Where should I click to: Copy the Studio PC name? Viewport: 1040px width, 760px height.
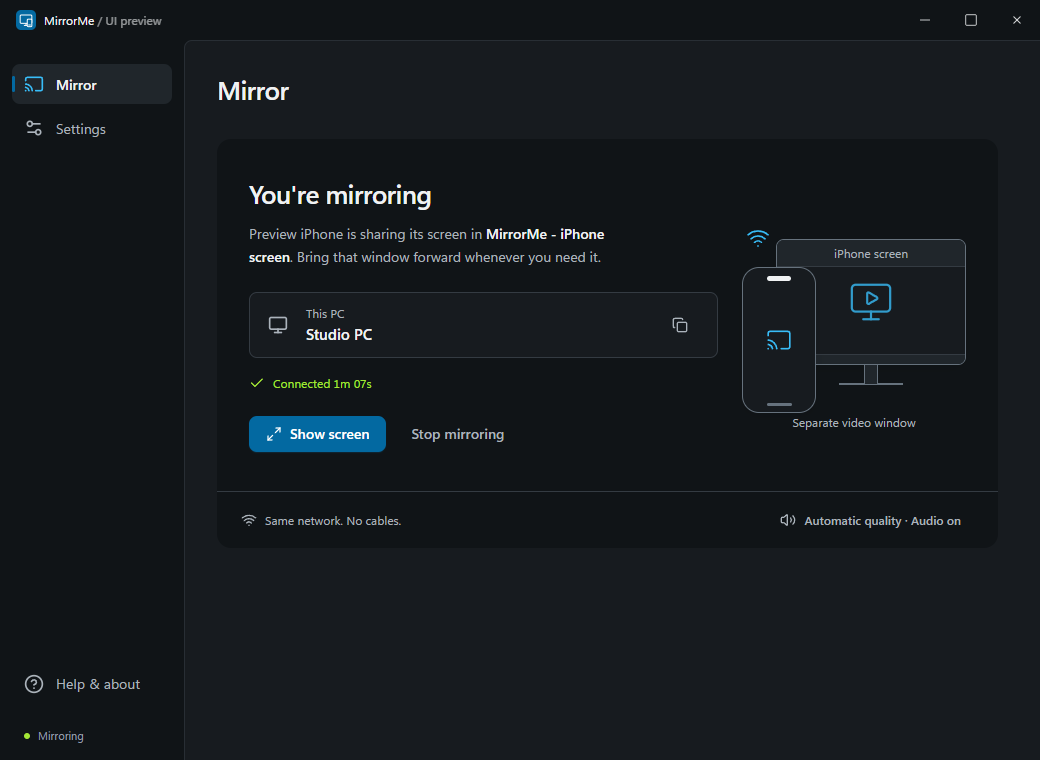pyautogui.click(x=680, y=325)
